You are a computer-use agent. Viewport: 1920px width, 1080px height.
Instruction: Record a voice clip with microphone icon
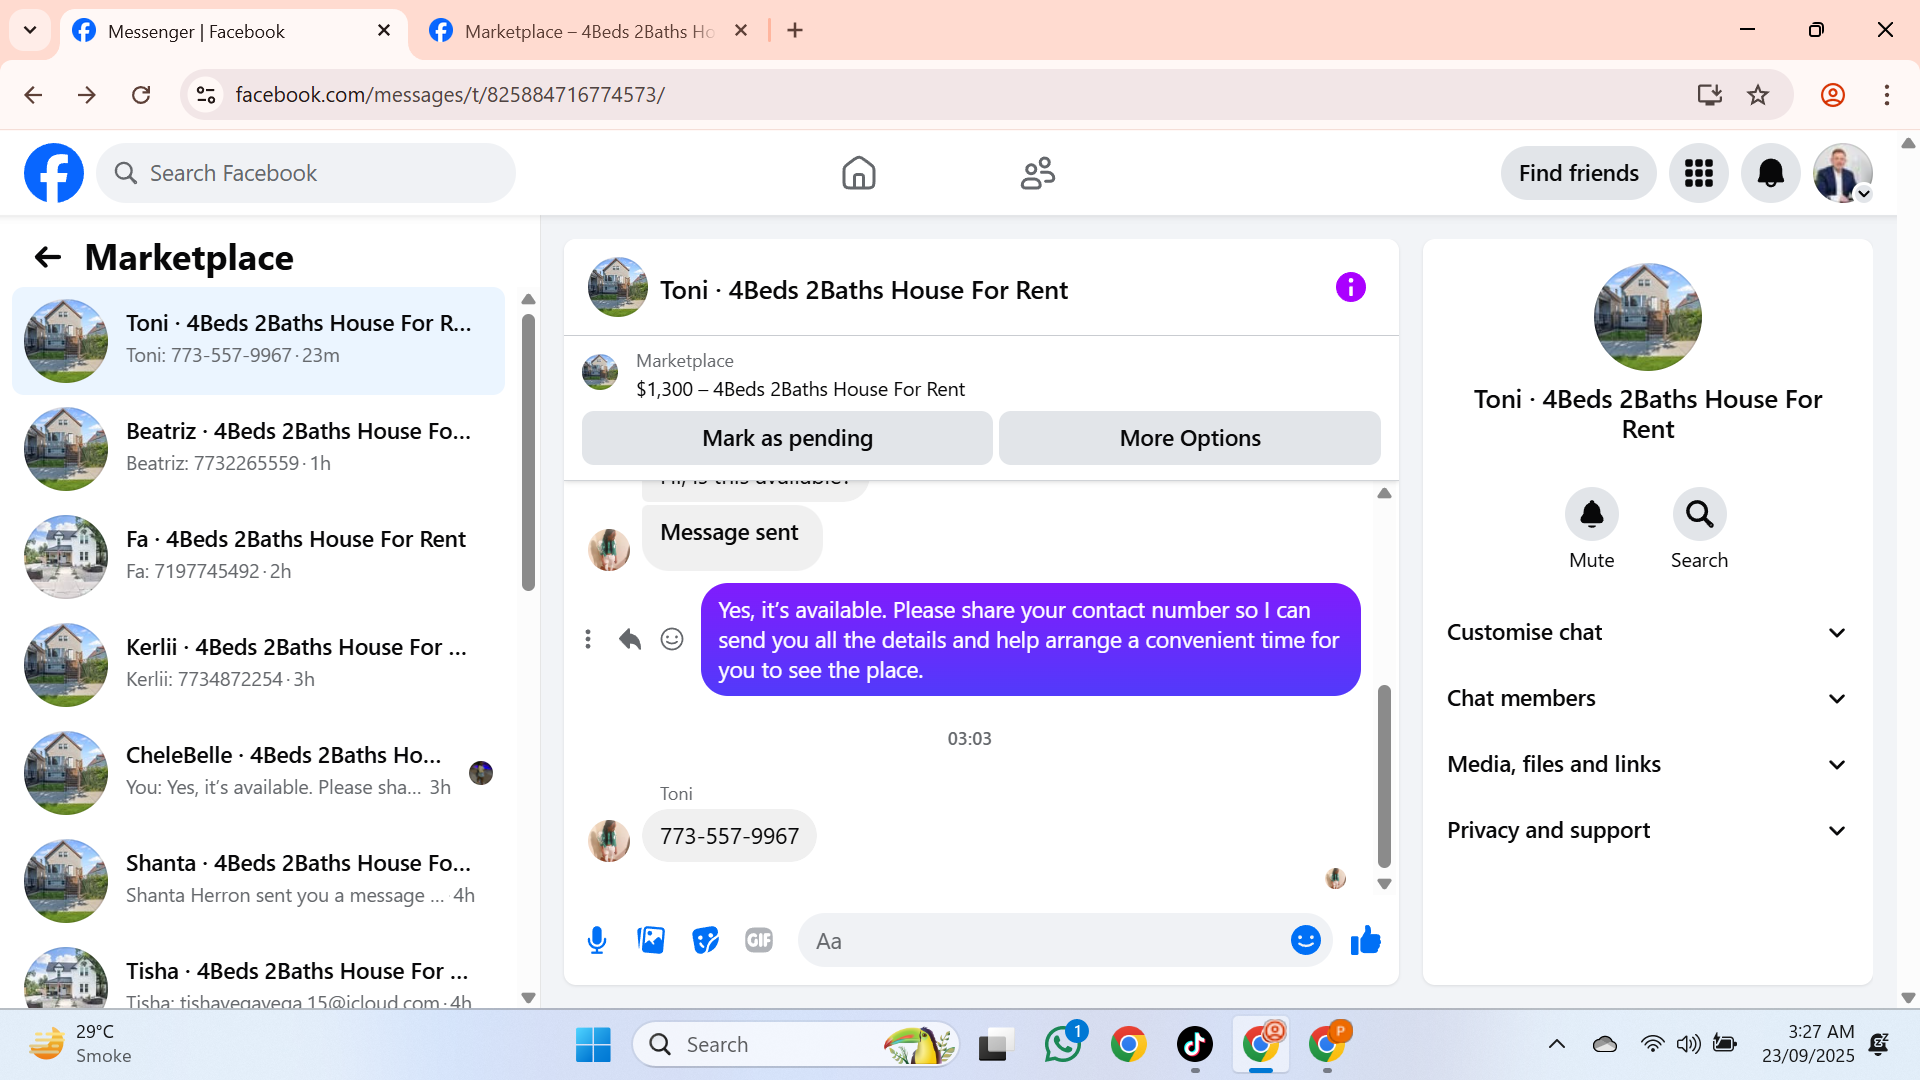[597, 940]
